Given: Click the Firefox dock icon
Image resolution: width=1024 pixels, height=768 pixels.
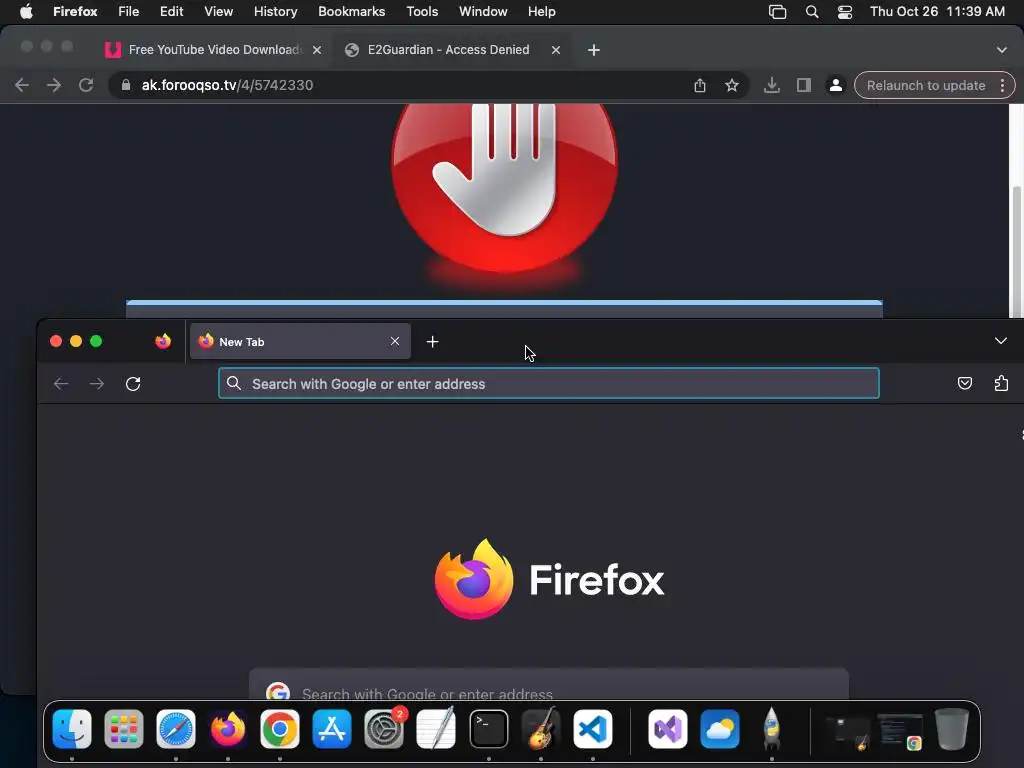Looking at the screenshot, I should (228, 729).
